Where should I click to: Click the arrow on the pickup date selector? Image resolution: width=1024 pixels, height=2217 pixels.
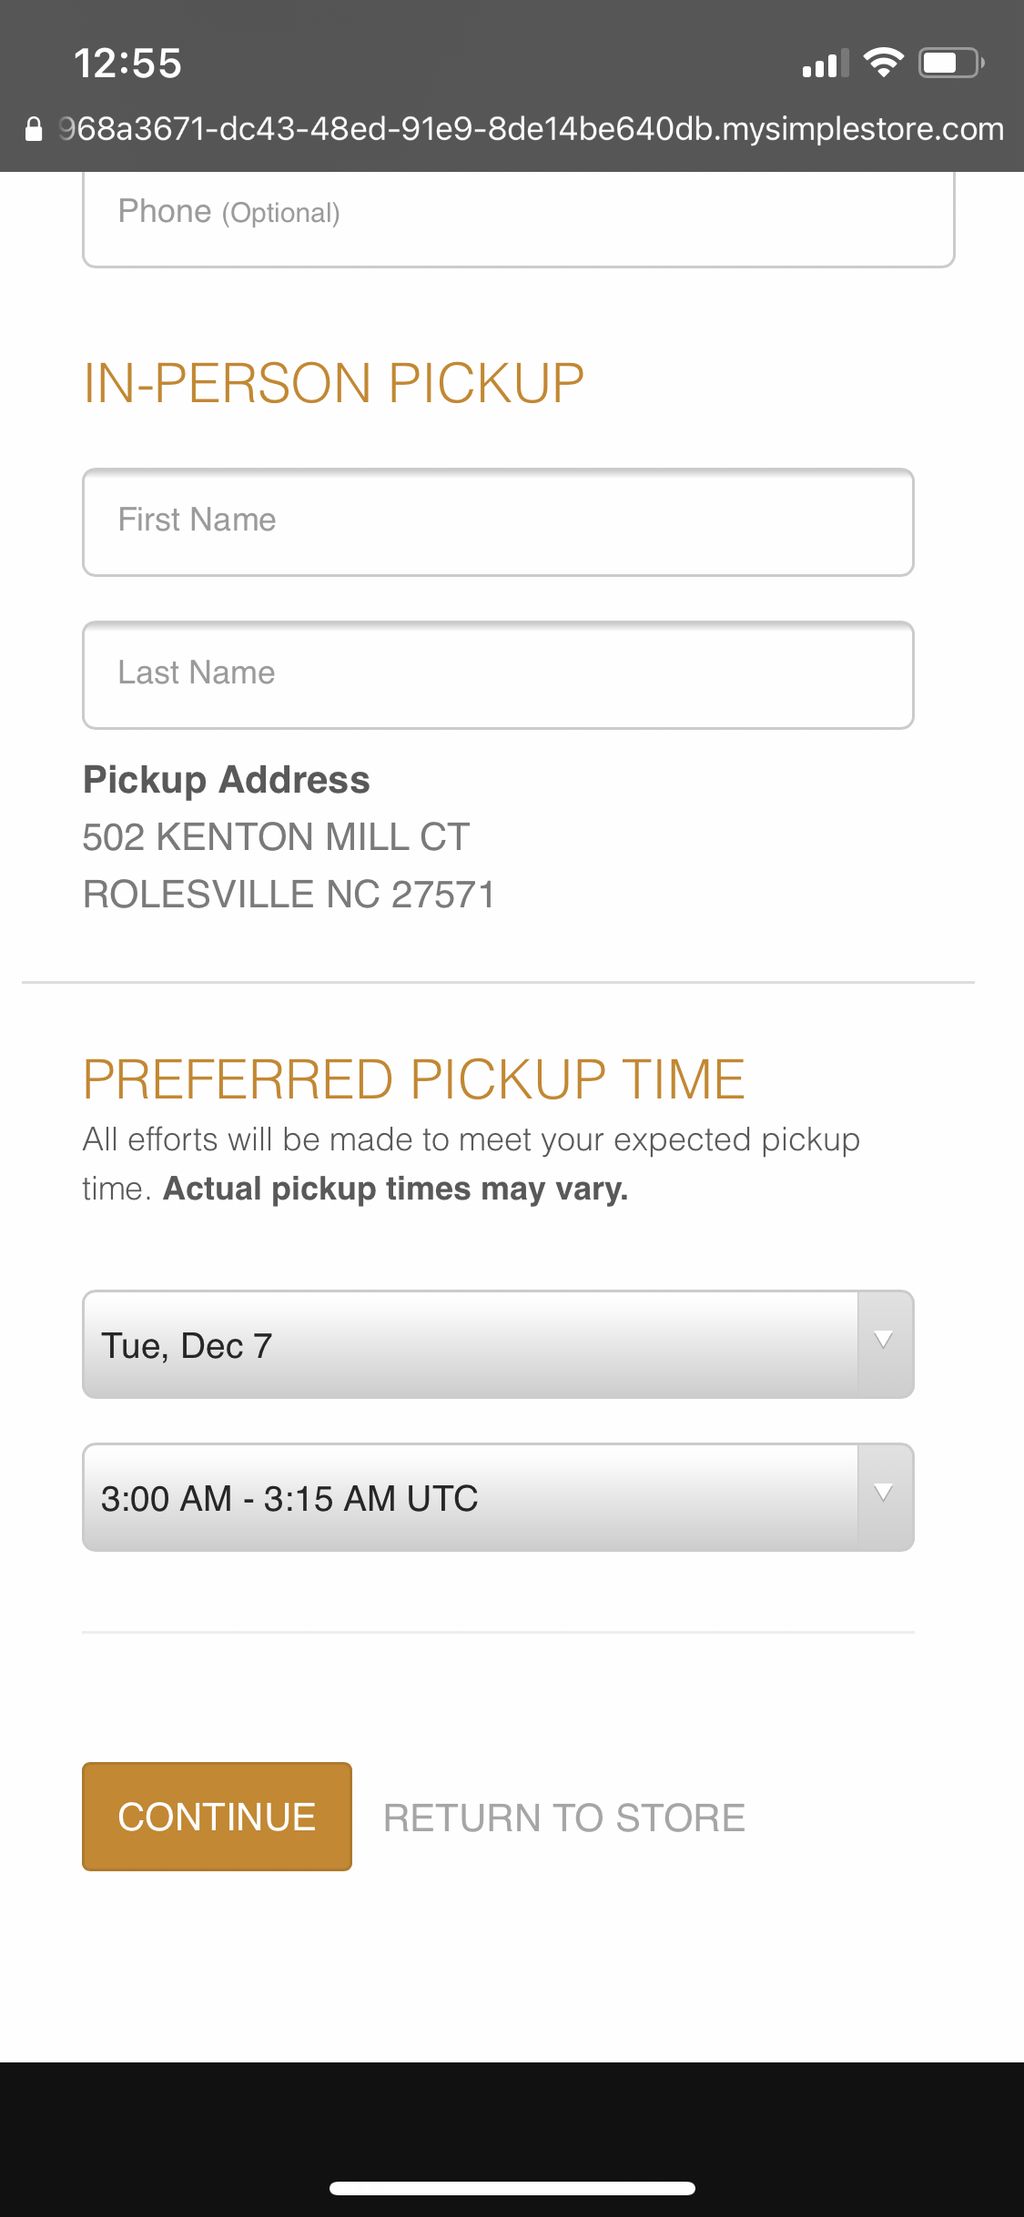tap(884, 1341)
